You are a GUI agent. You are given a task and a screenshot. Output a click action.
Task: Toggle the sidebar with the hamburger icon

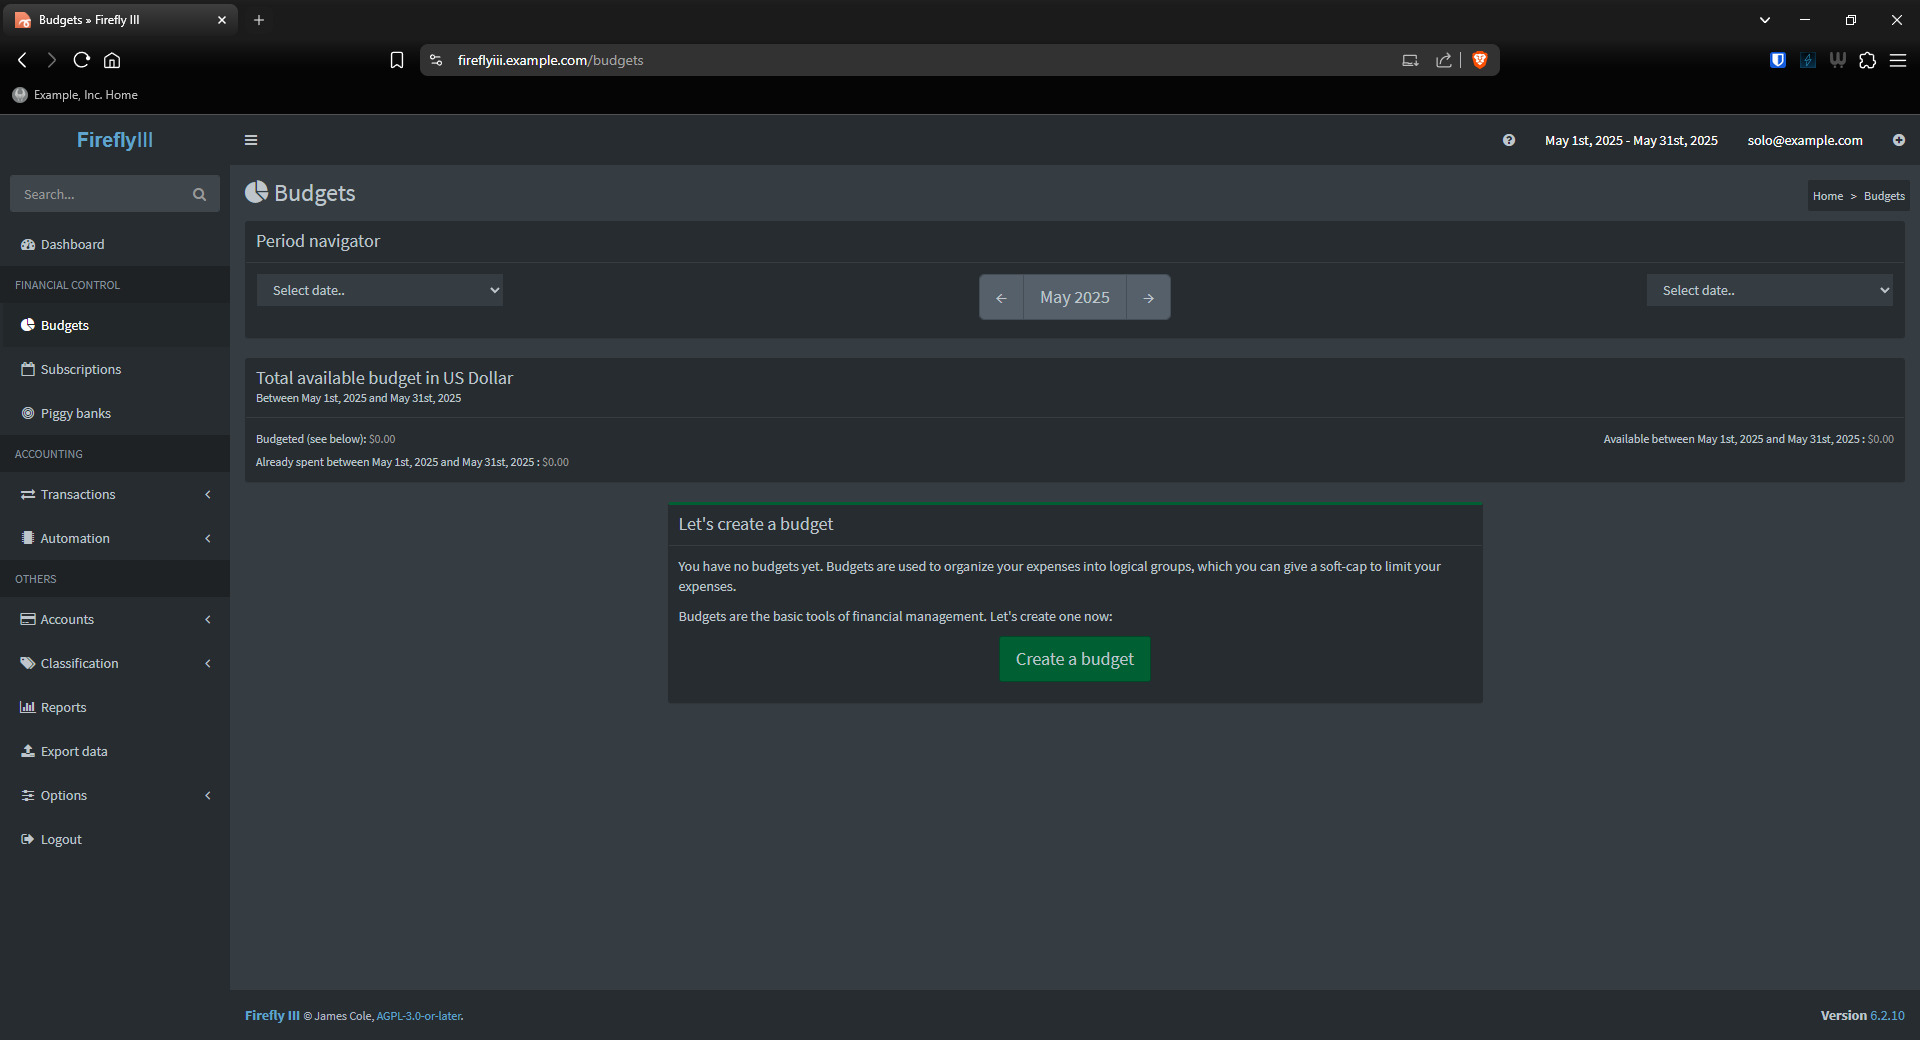[x=251, y=140]
